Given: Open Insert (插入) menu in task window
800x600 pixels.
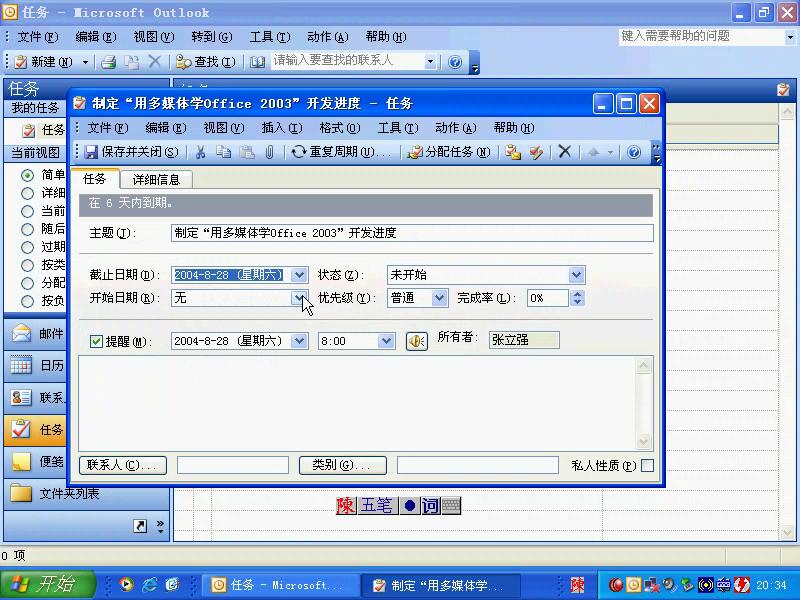Looking at the screenshot, I should coord(282,128).
